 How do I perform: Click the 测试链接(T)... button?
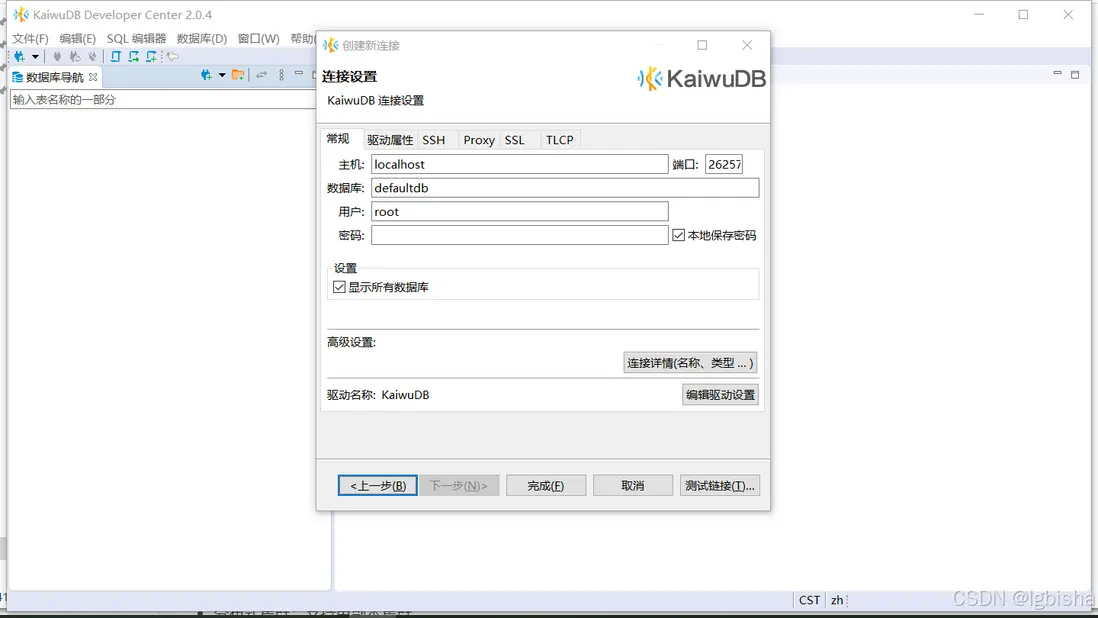click(x=720, y=486)
